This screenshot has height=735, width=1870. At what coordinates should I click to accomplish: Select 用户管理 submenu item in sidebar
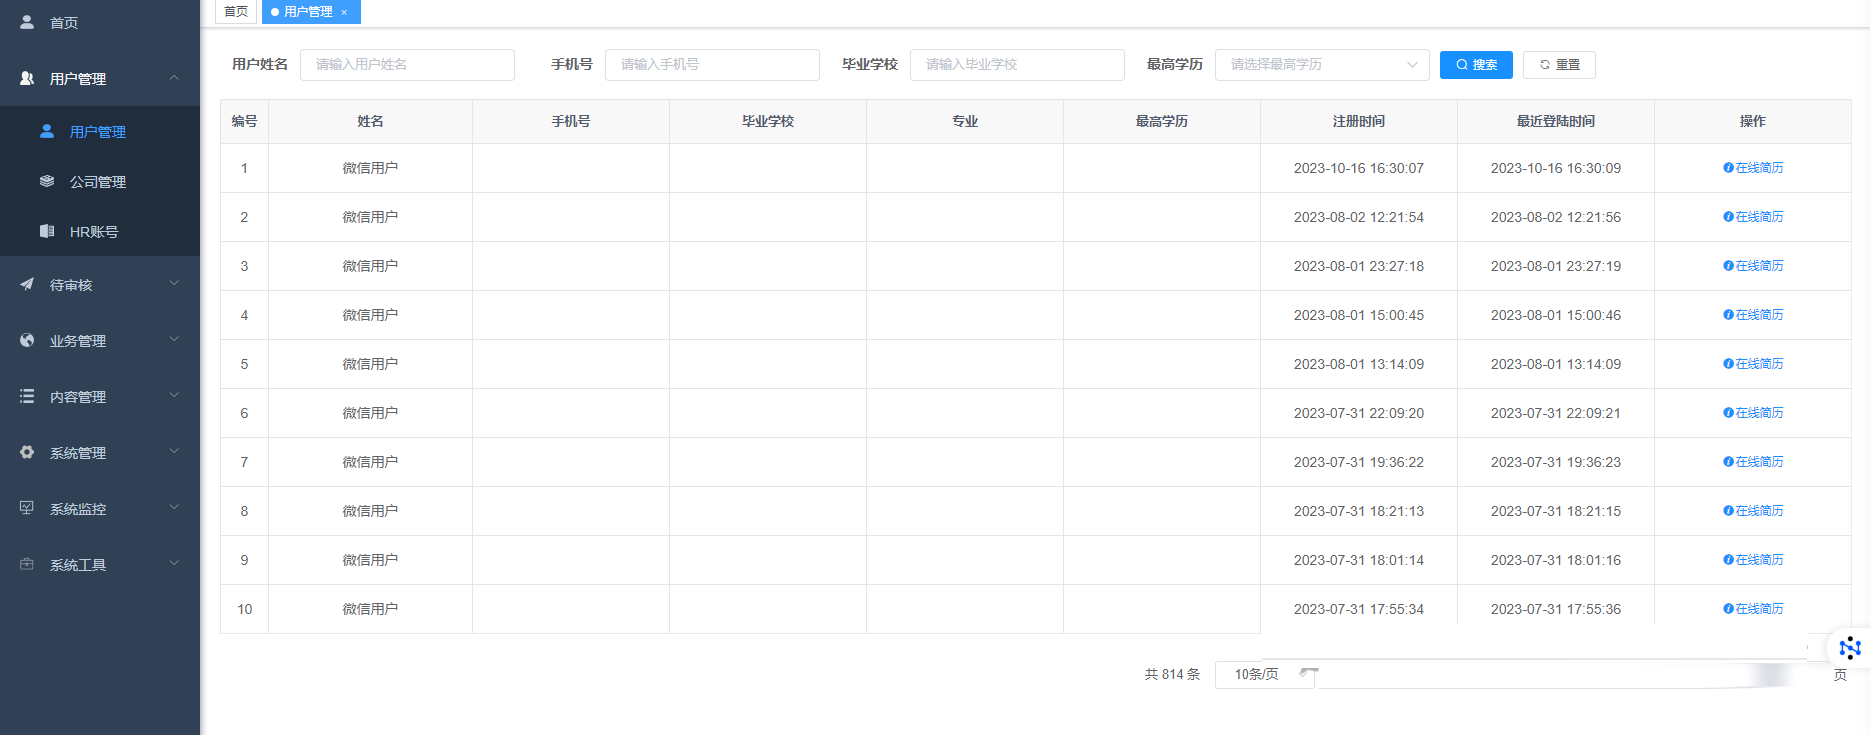pyautogui.click(x=98, y=132)
